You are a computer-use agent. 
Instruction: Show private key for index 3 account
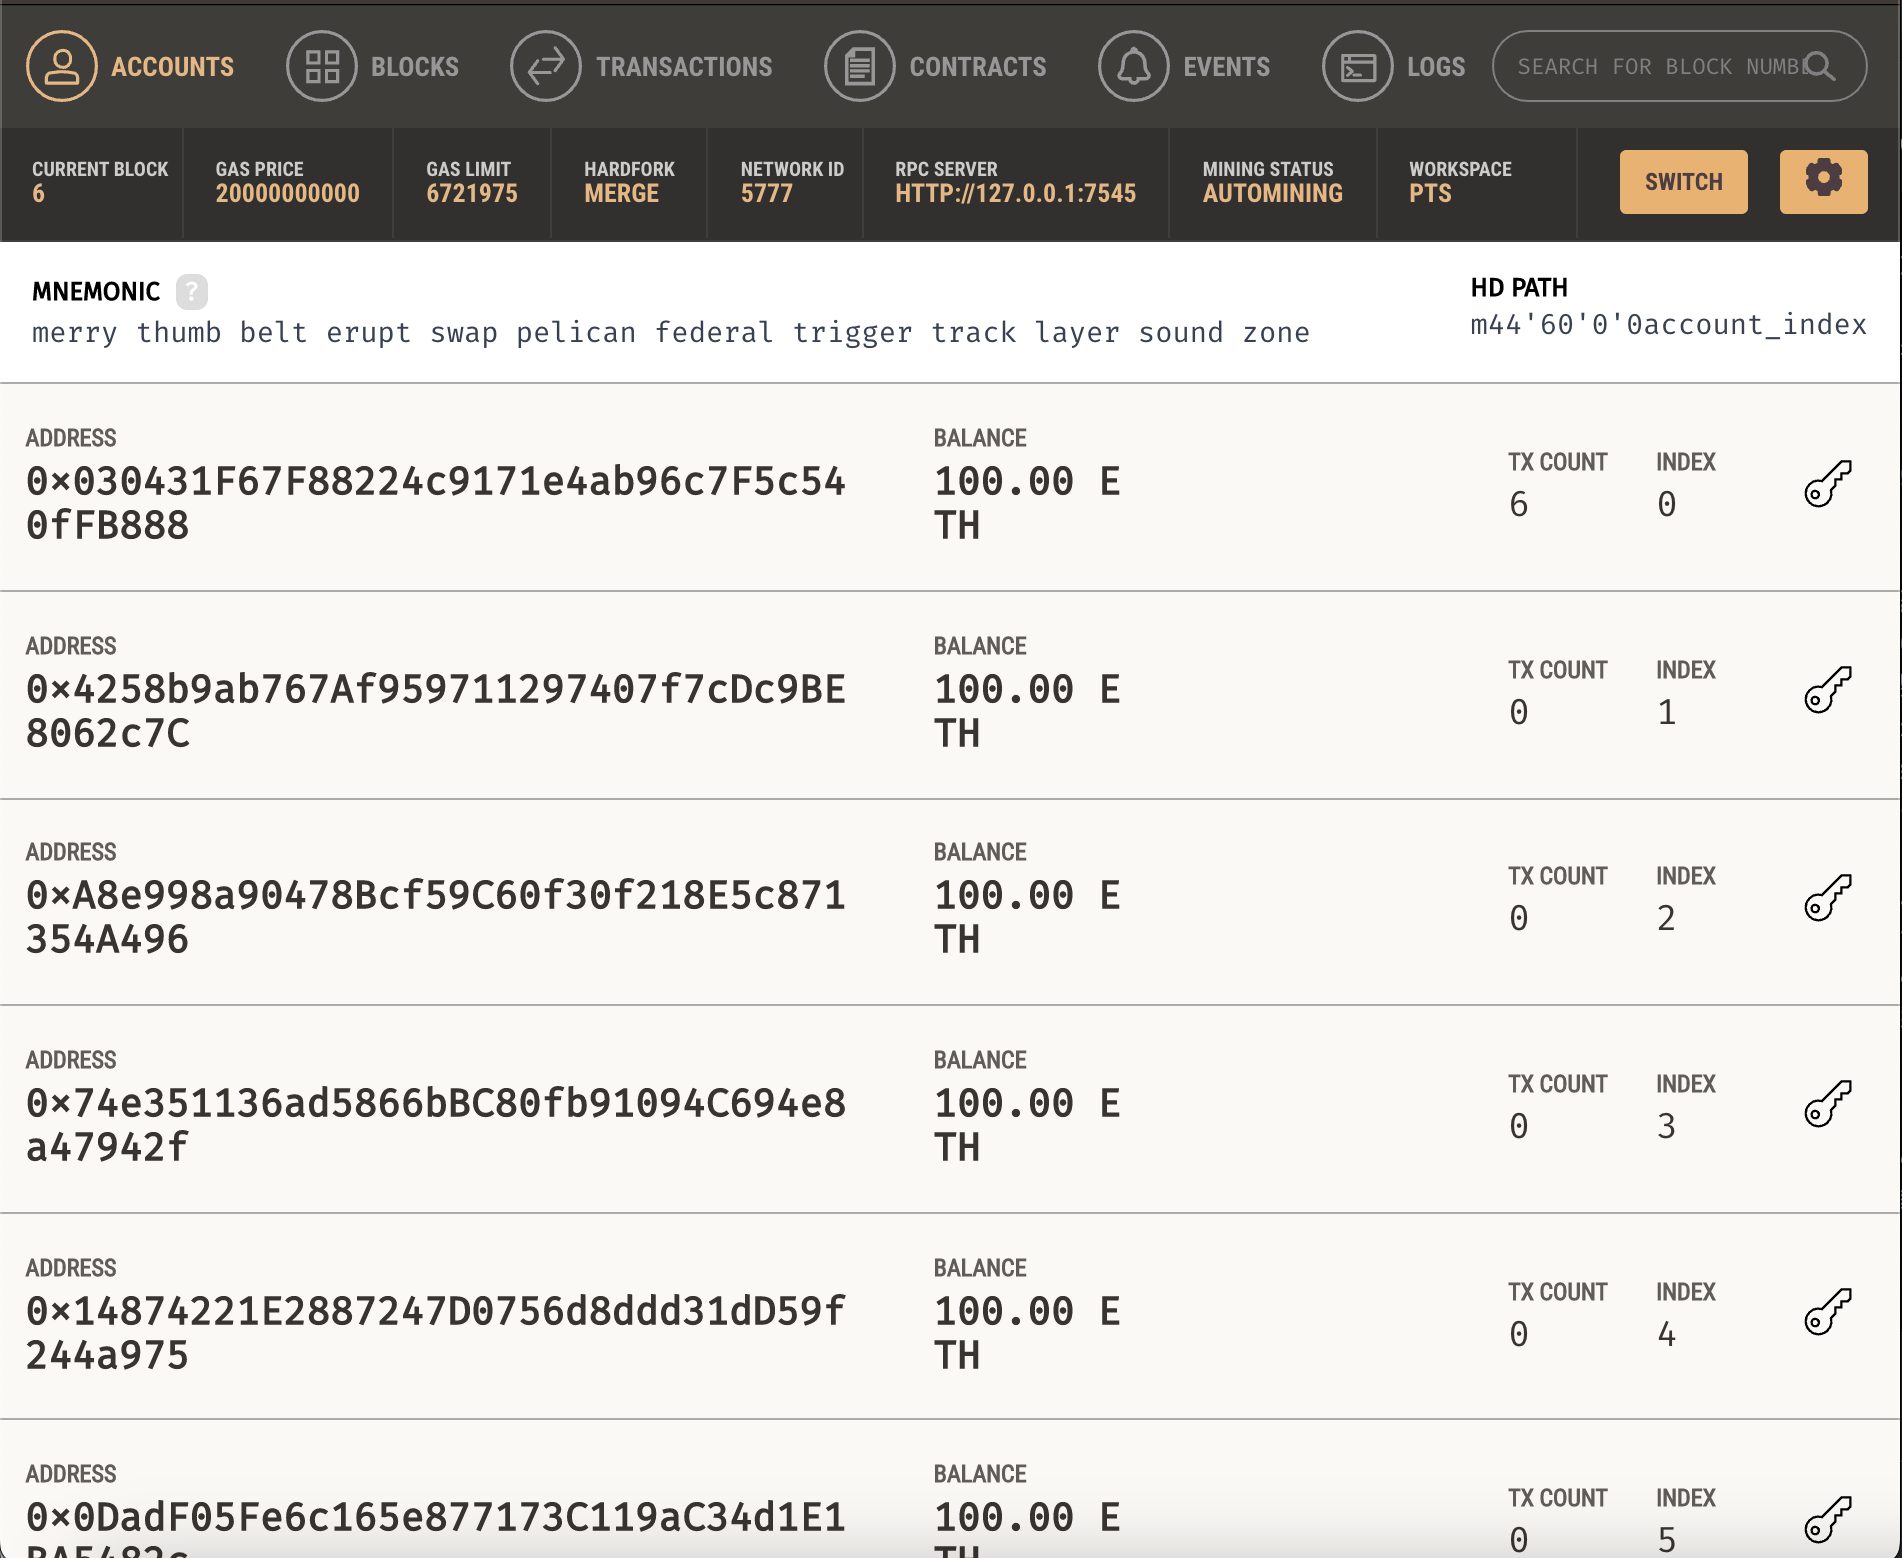click(1828, 1104)
